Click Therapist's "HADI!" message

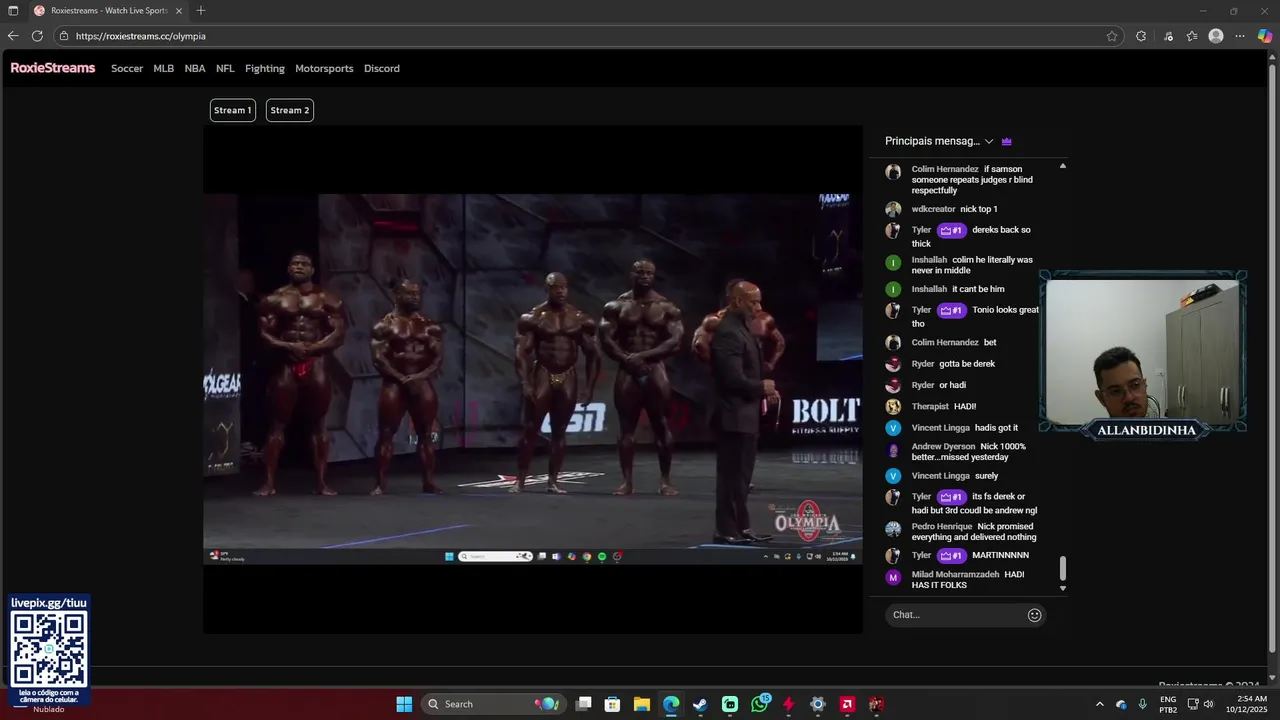[965, 407]
